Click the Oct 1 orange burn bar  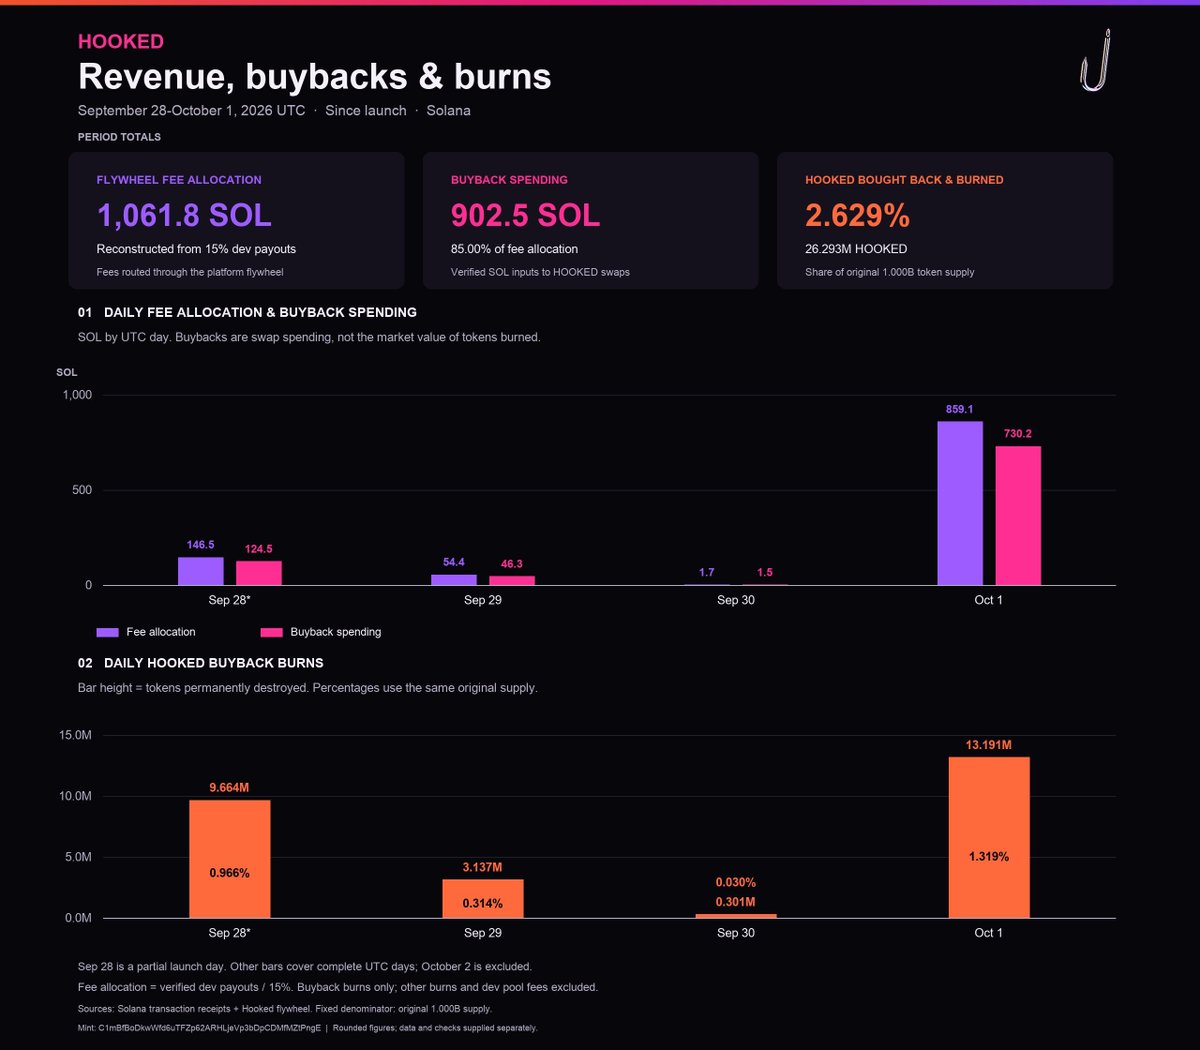(989, 838)
